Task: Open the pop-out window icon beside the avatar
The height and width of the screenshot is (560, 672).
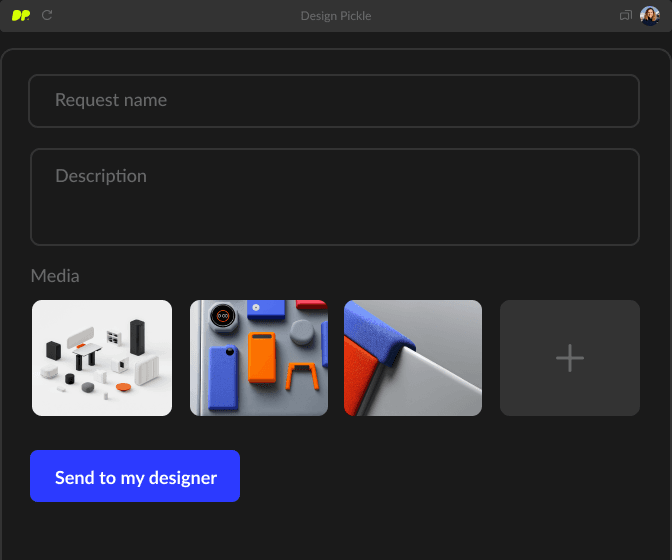Action: point(626,16)
